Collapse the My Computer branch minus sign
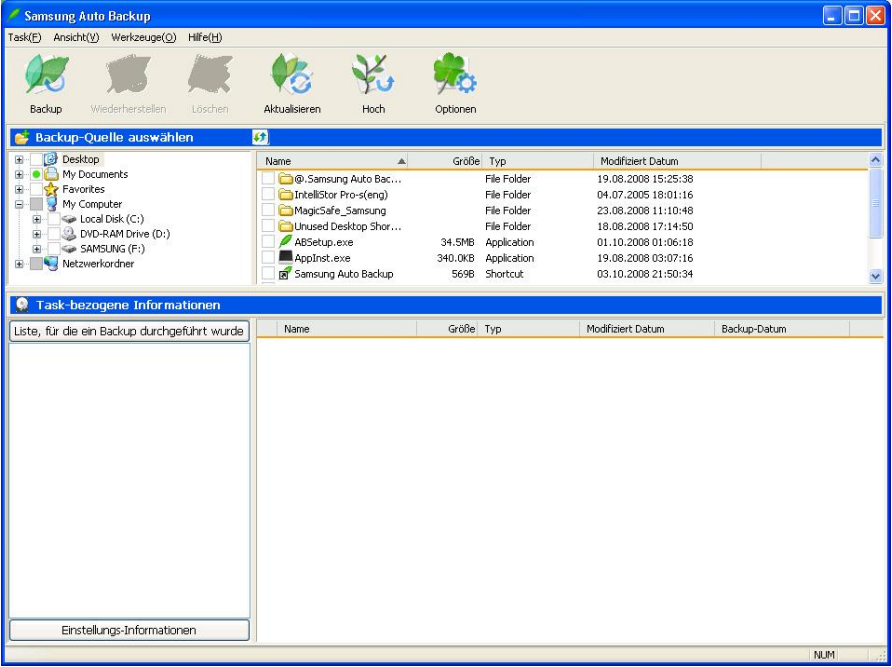Screen dimensions: 892x667 coord(18,204)
